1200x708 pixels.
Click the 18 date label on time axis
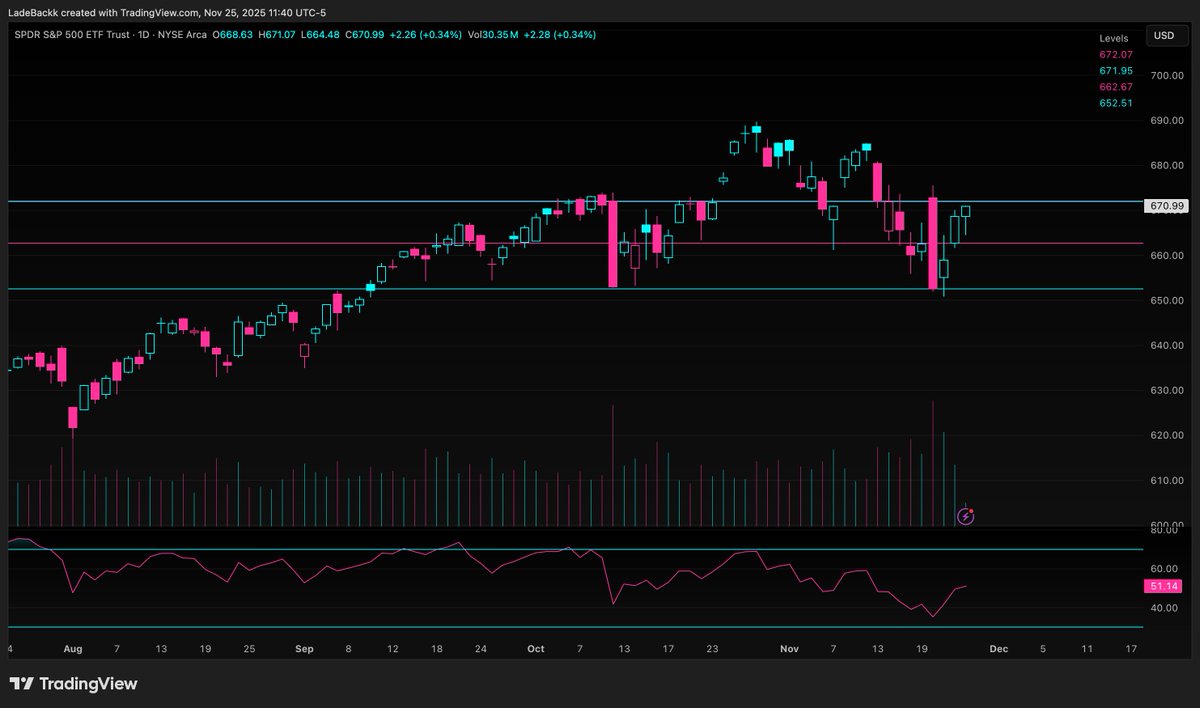point(437,649)
